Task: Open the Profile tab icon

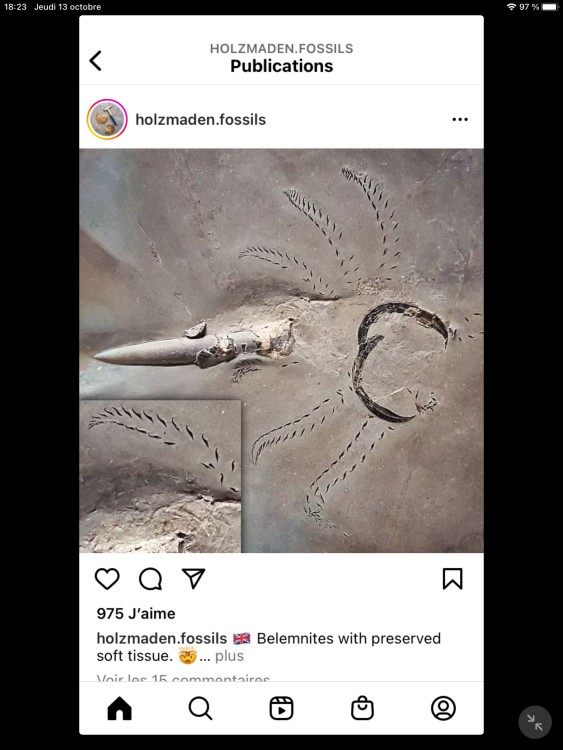Action: tap(443, 708)
